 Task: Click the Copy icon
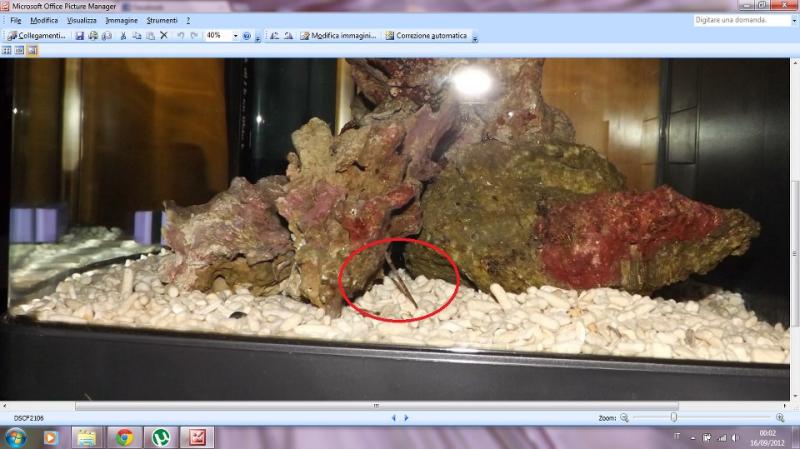click(x=137, y=36)
